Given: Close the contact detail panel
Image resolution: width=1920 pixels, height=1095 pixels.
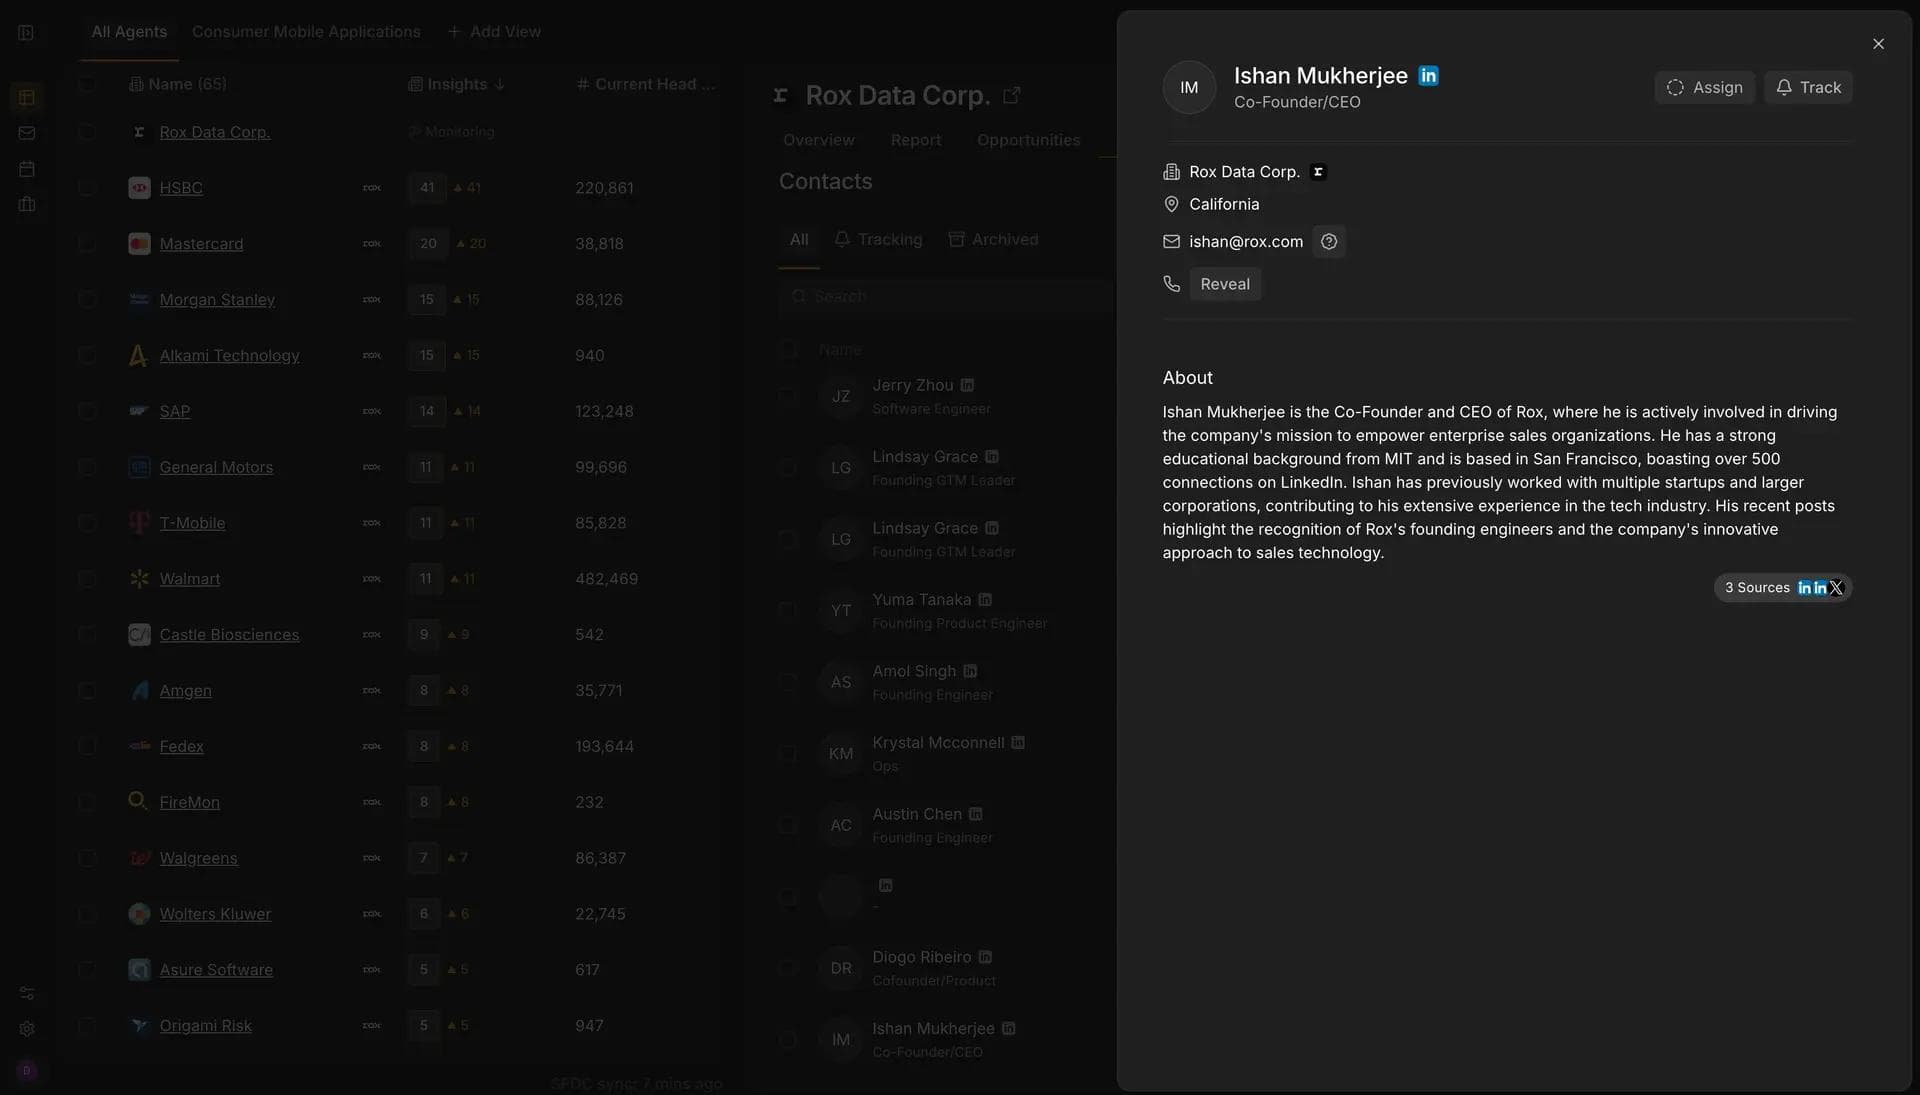Looking at the screenshot, I should tap(1878, 44).
